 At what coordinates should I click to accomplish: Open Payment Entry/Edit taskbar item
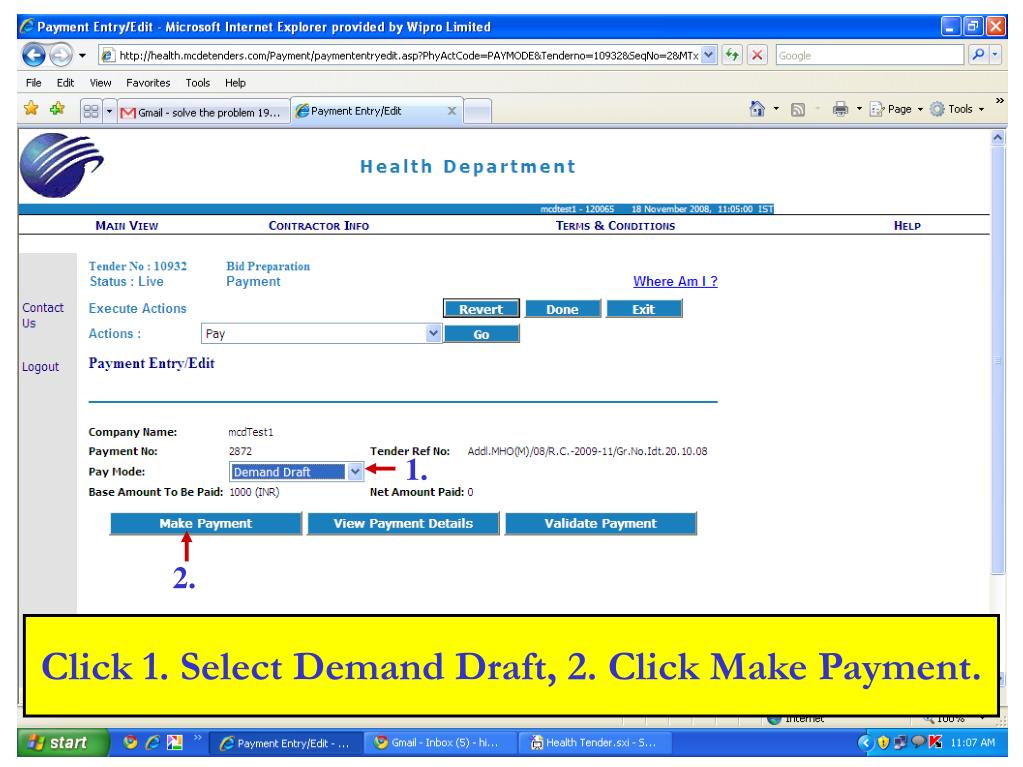284,743
